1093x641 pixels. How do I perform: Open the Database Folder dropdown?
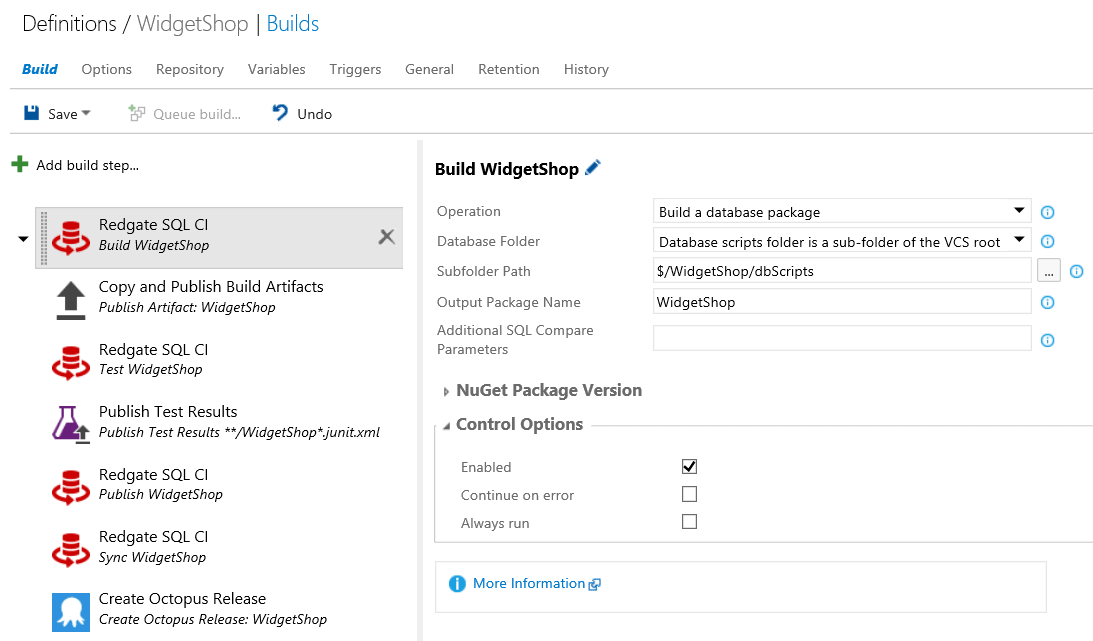point(841,242)
